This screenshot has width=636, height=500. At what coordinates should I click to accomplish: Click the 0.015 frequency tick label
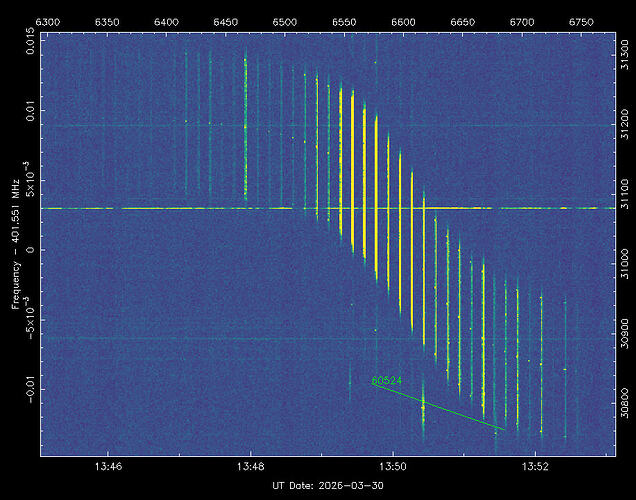click(30, 46)
